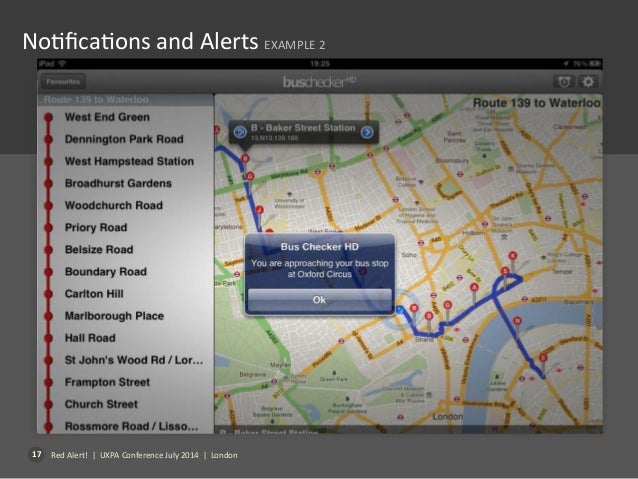The width and height of the screenshot is (638, 479).
Task: Tap the Holborn label on the map
Action: [473, 233]
